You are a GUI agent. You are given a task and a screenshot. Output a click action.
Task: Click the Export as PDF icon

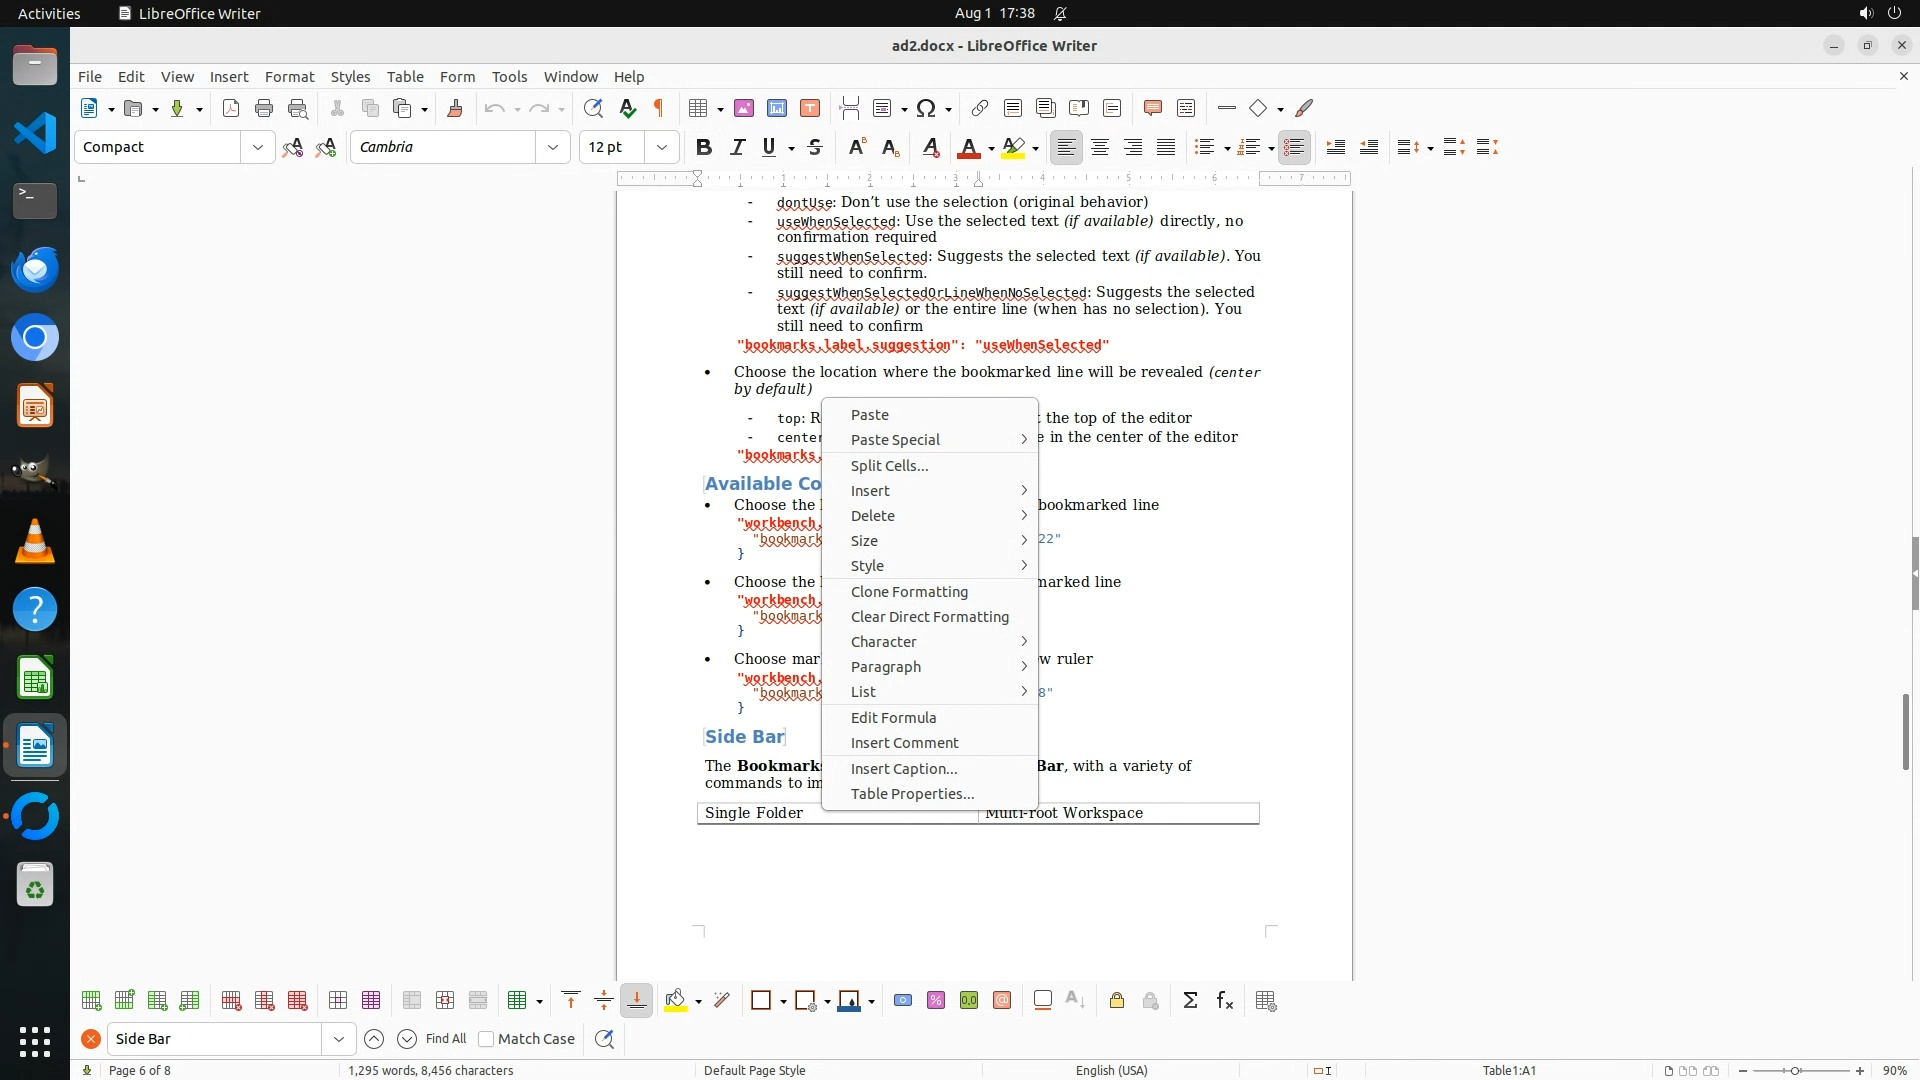231,108
